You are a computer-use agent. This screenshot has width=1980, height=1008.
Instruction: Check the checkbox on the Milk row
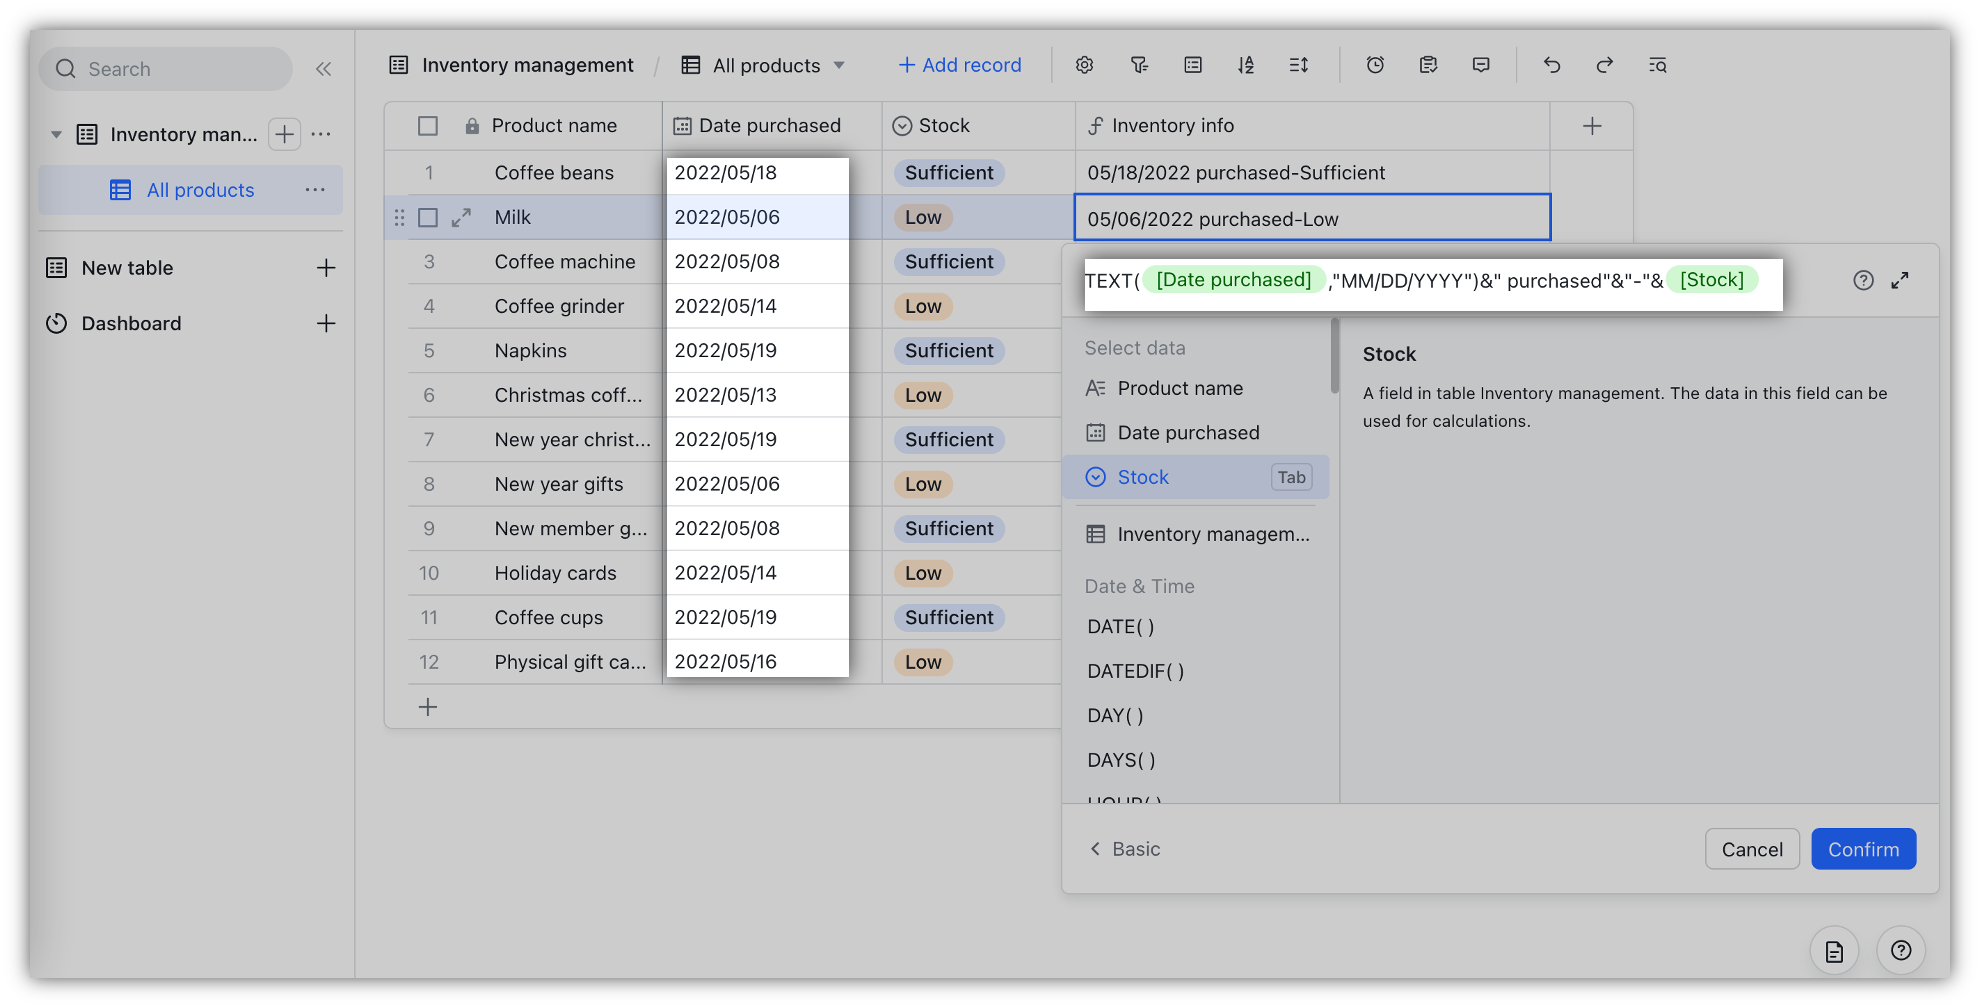[428, 217]
